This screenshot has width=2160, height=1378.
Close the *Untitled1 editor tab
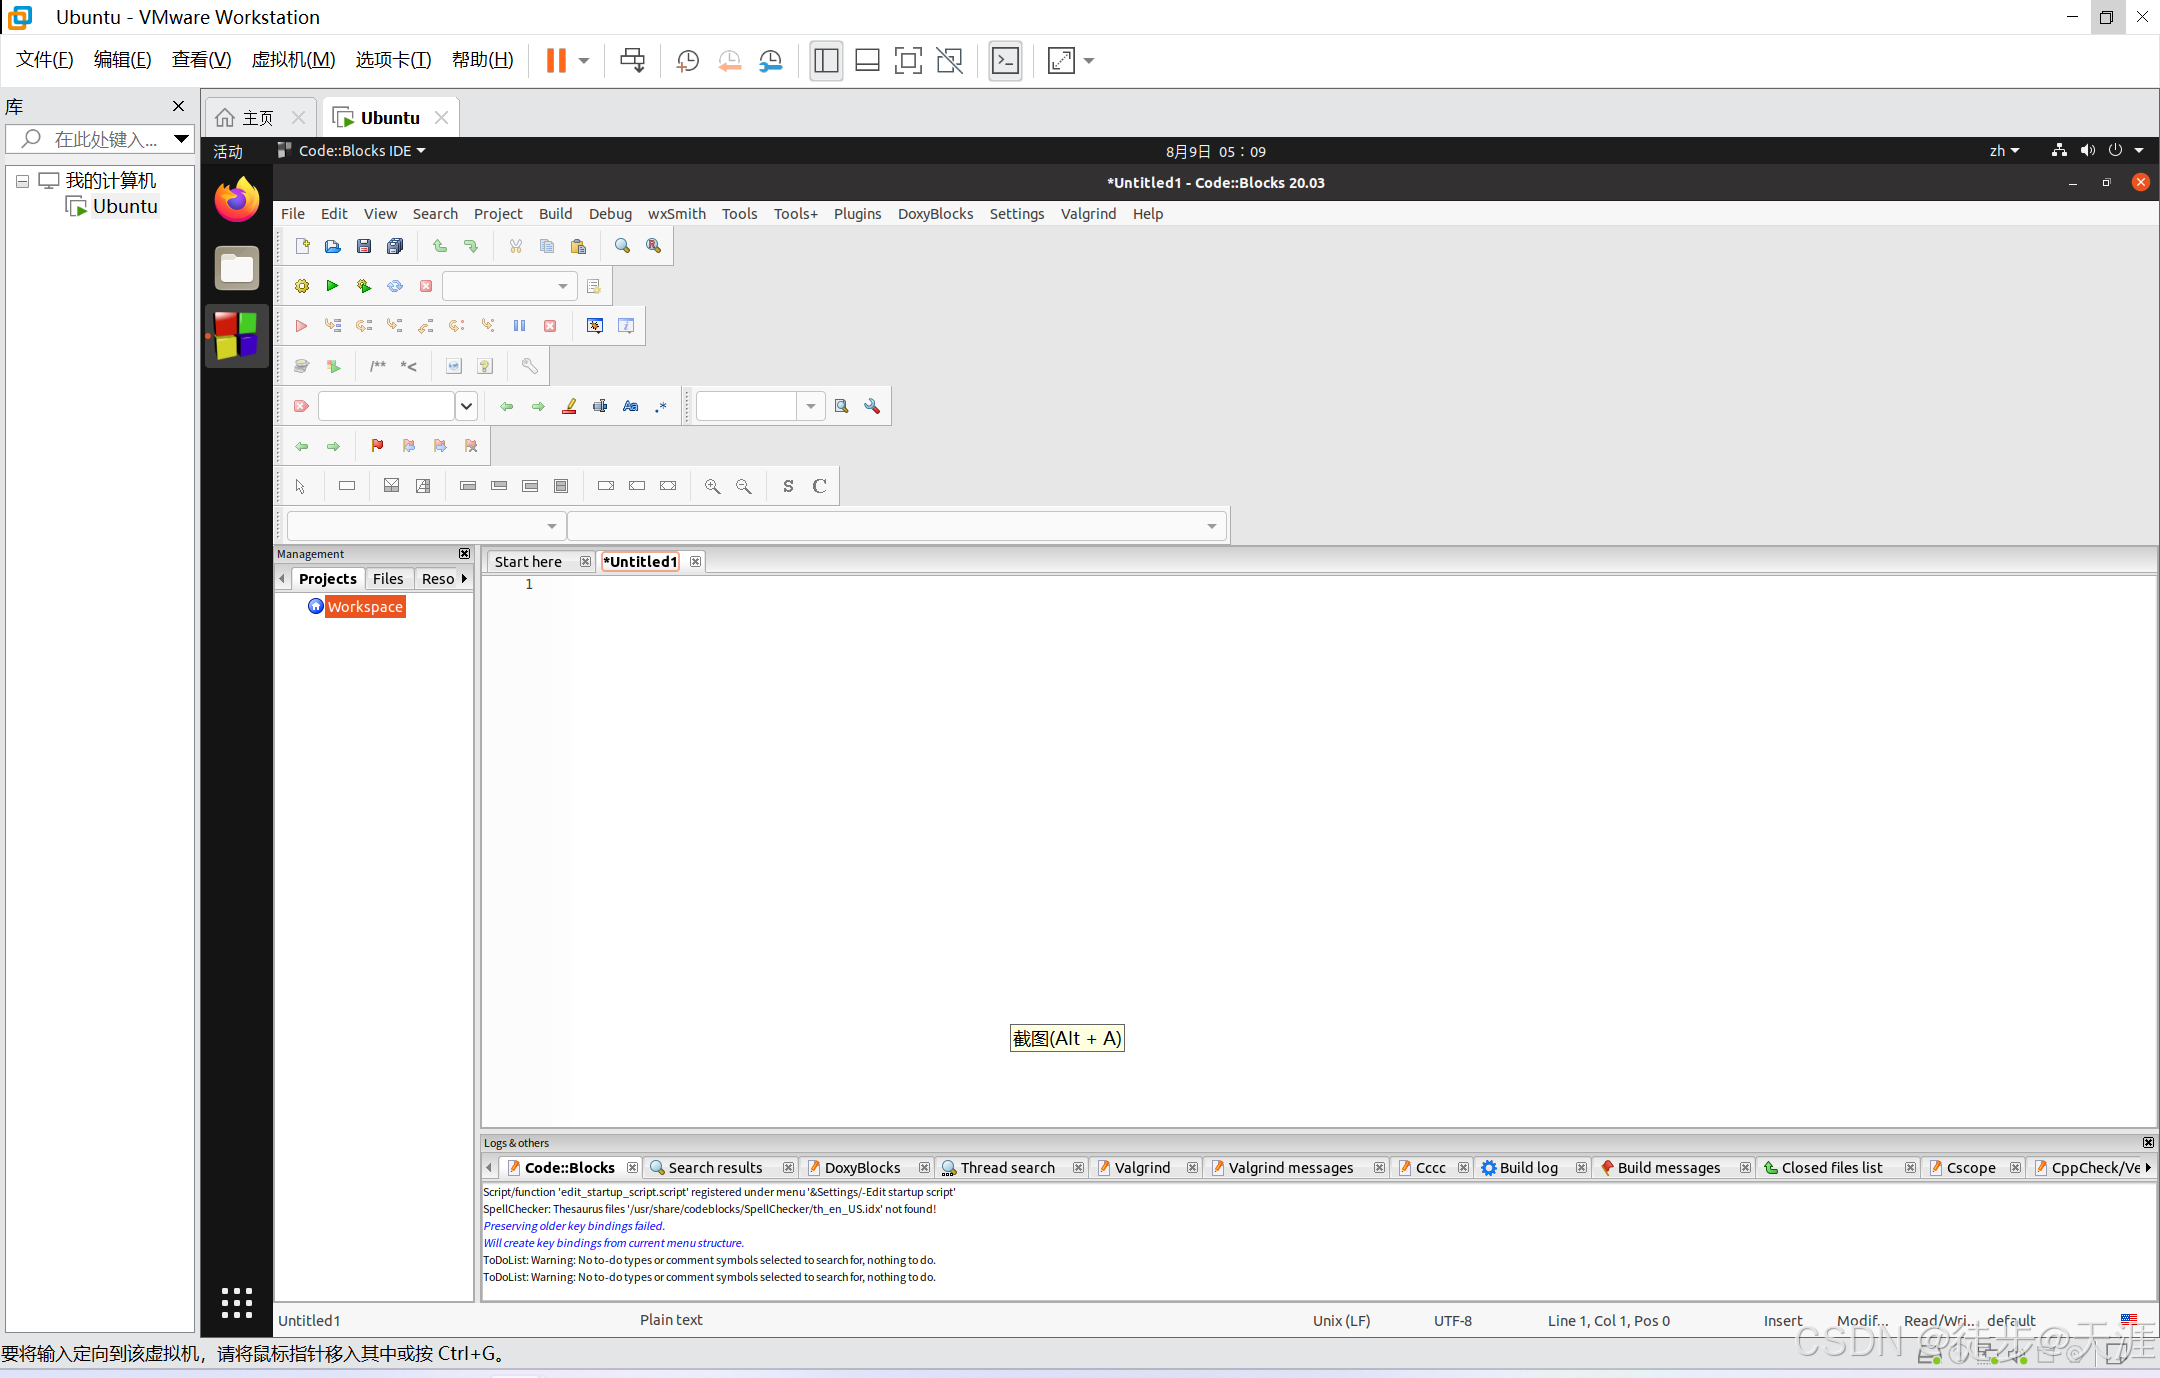point(695,562)
